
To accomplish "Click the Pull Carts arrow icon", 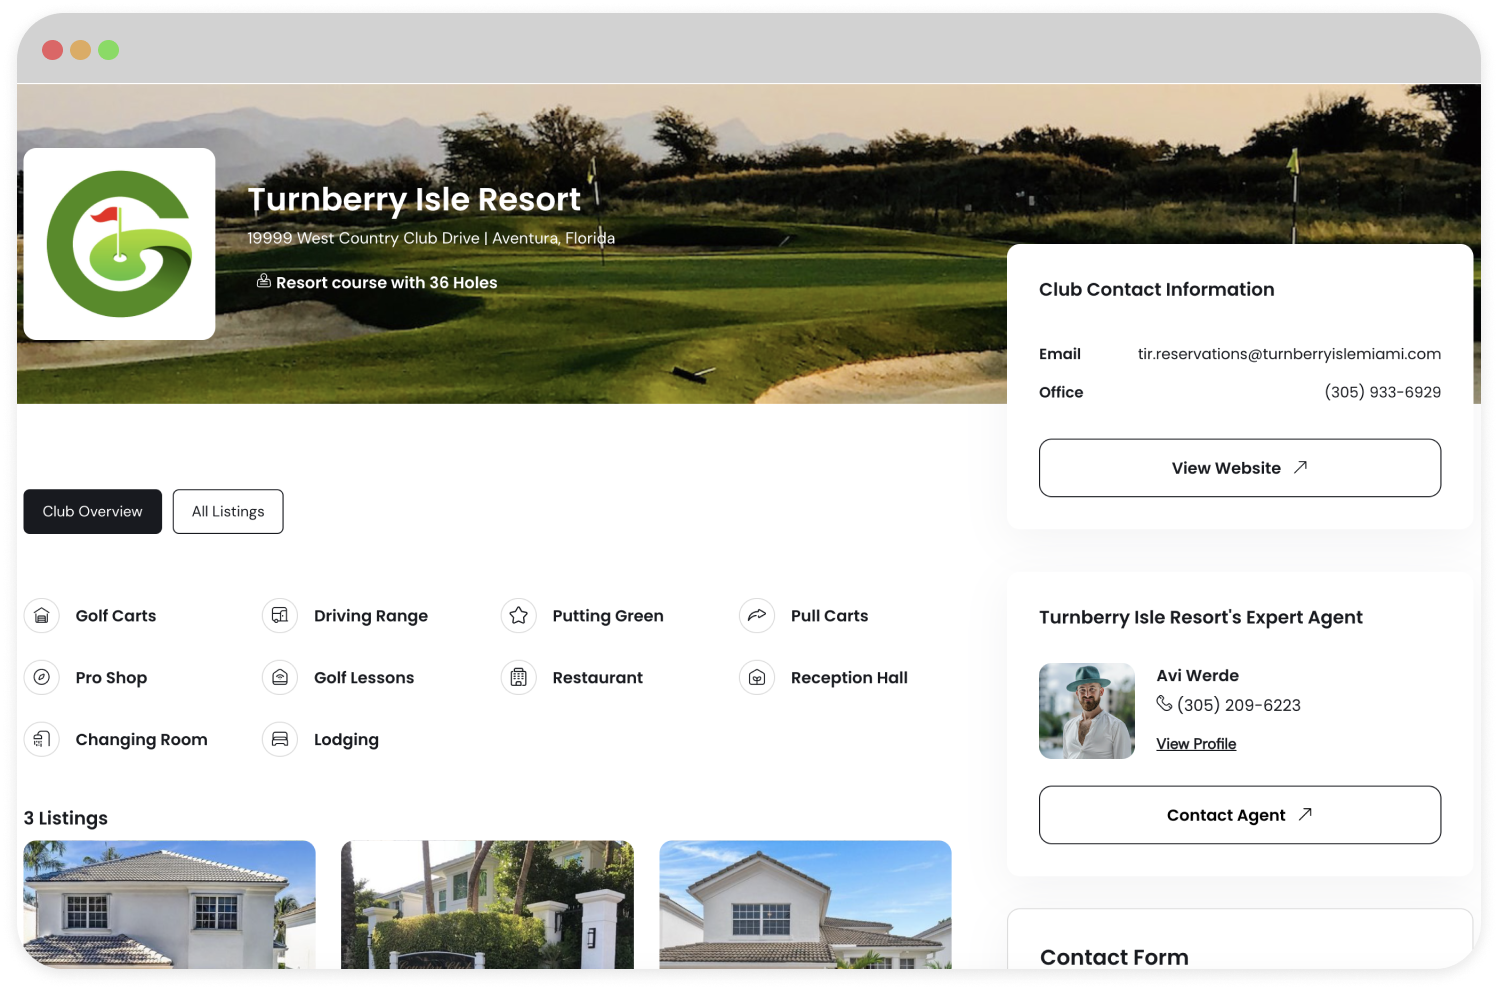I will tap(757, 616).
